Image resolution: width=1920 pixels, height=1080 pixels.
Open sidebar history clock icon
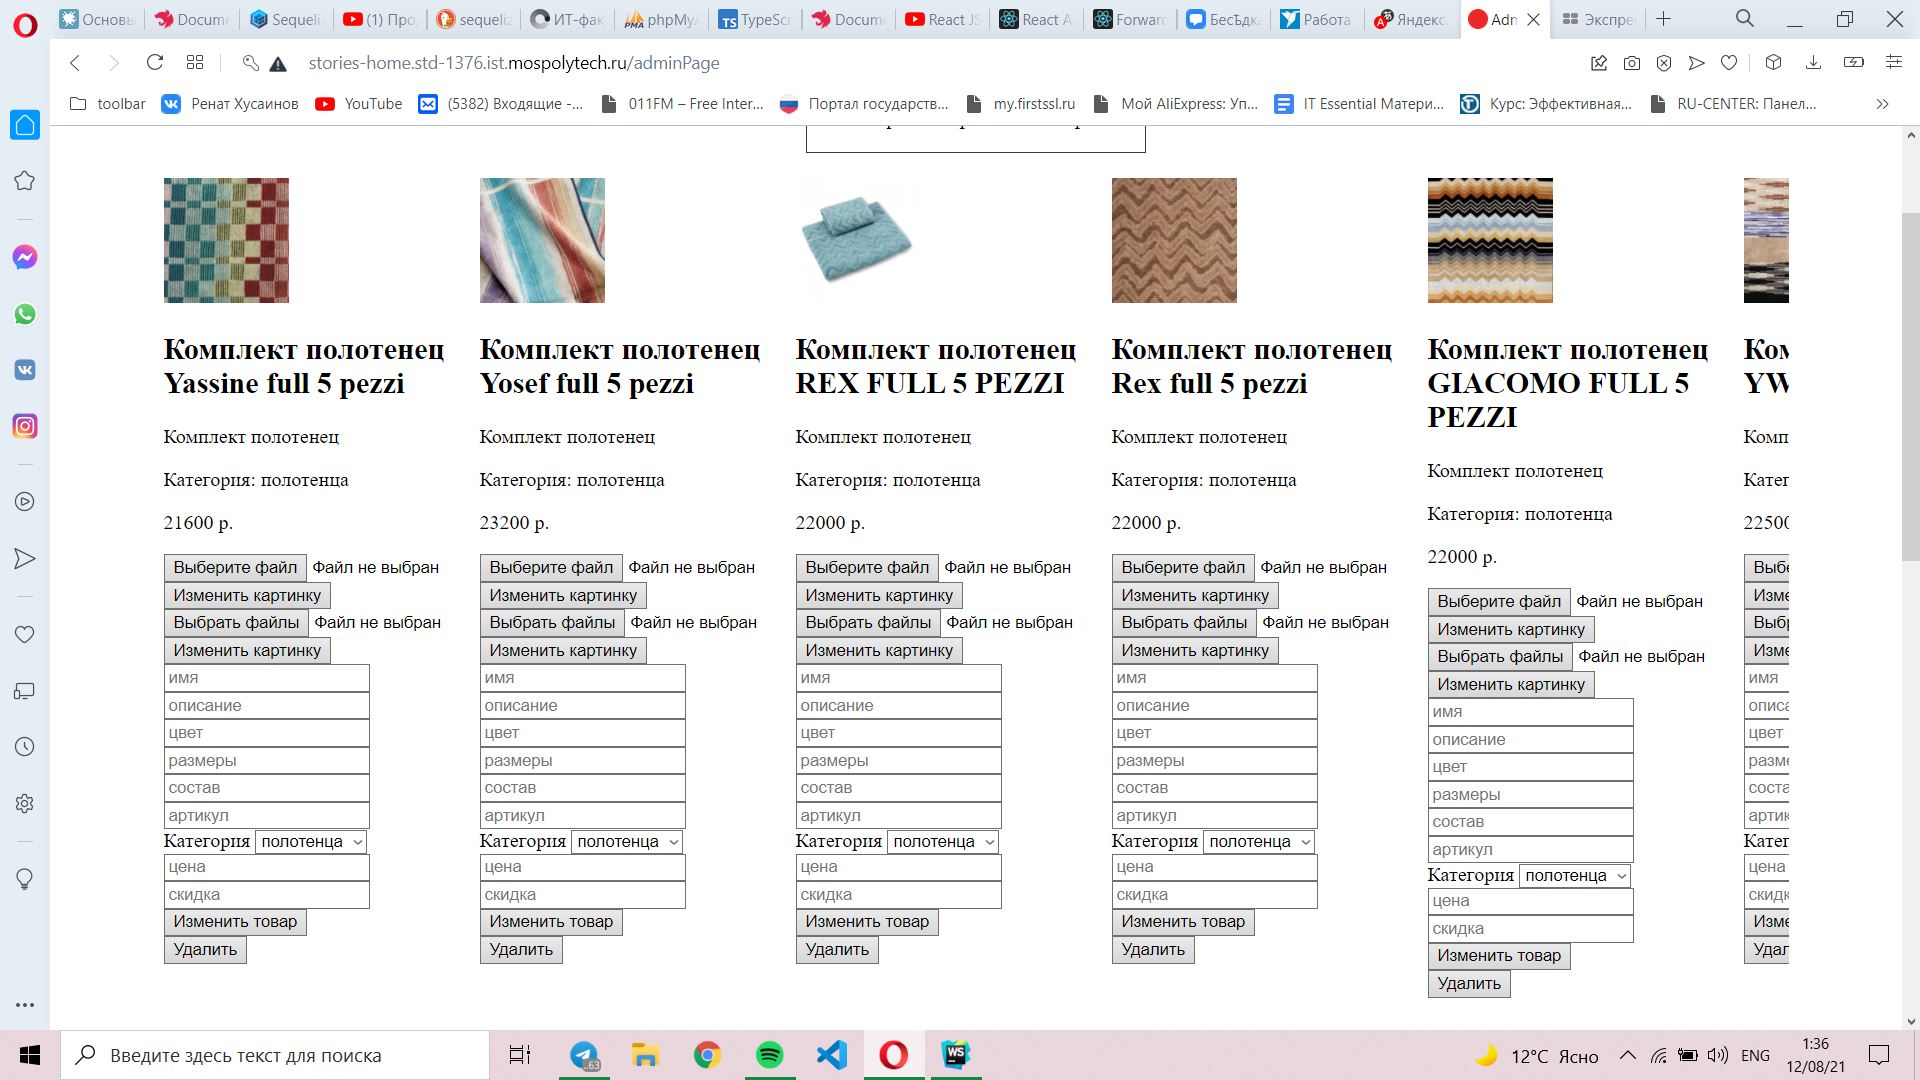point(25,747)
